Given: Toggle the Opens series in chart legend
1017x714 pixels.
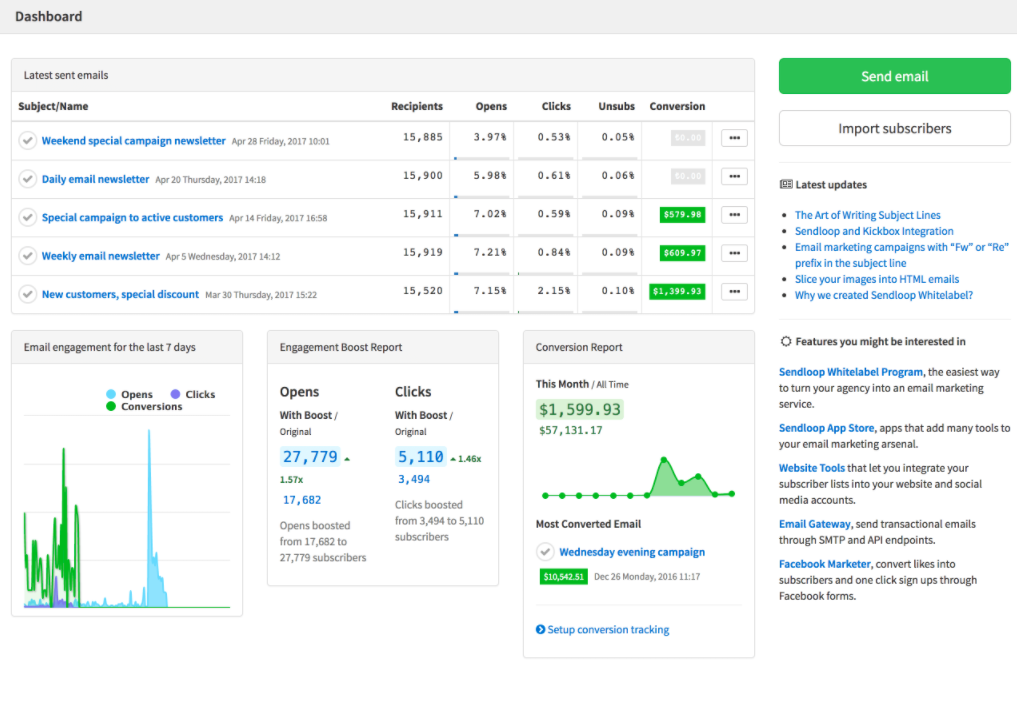Looking at the screenshot, I should (x=129, y=394).
